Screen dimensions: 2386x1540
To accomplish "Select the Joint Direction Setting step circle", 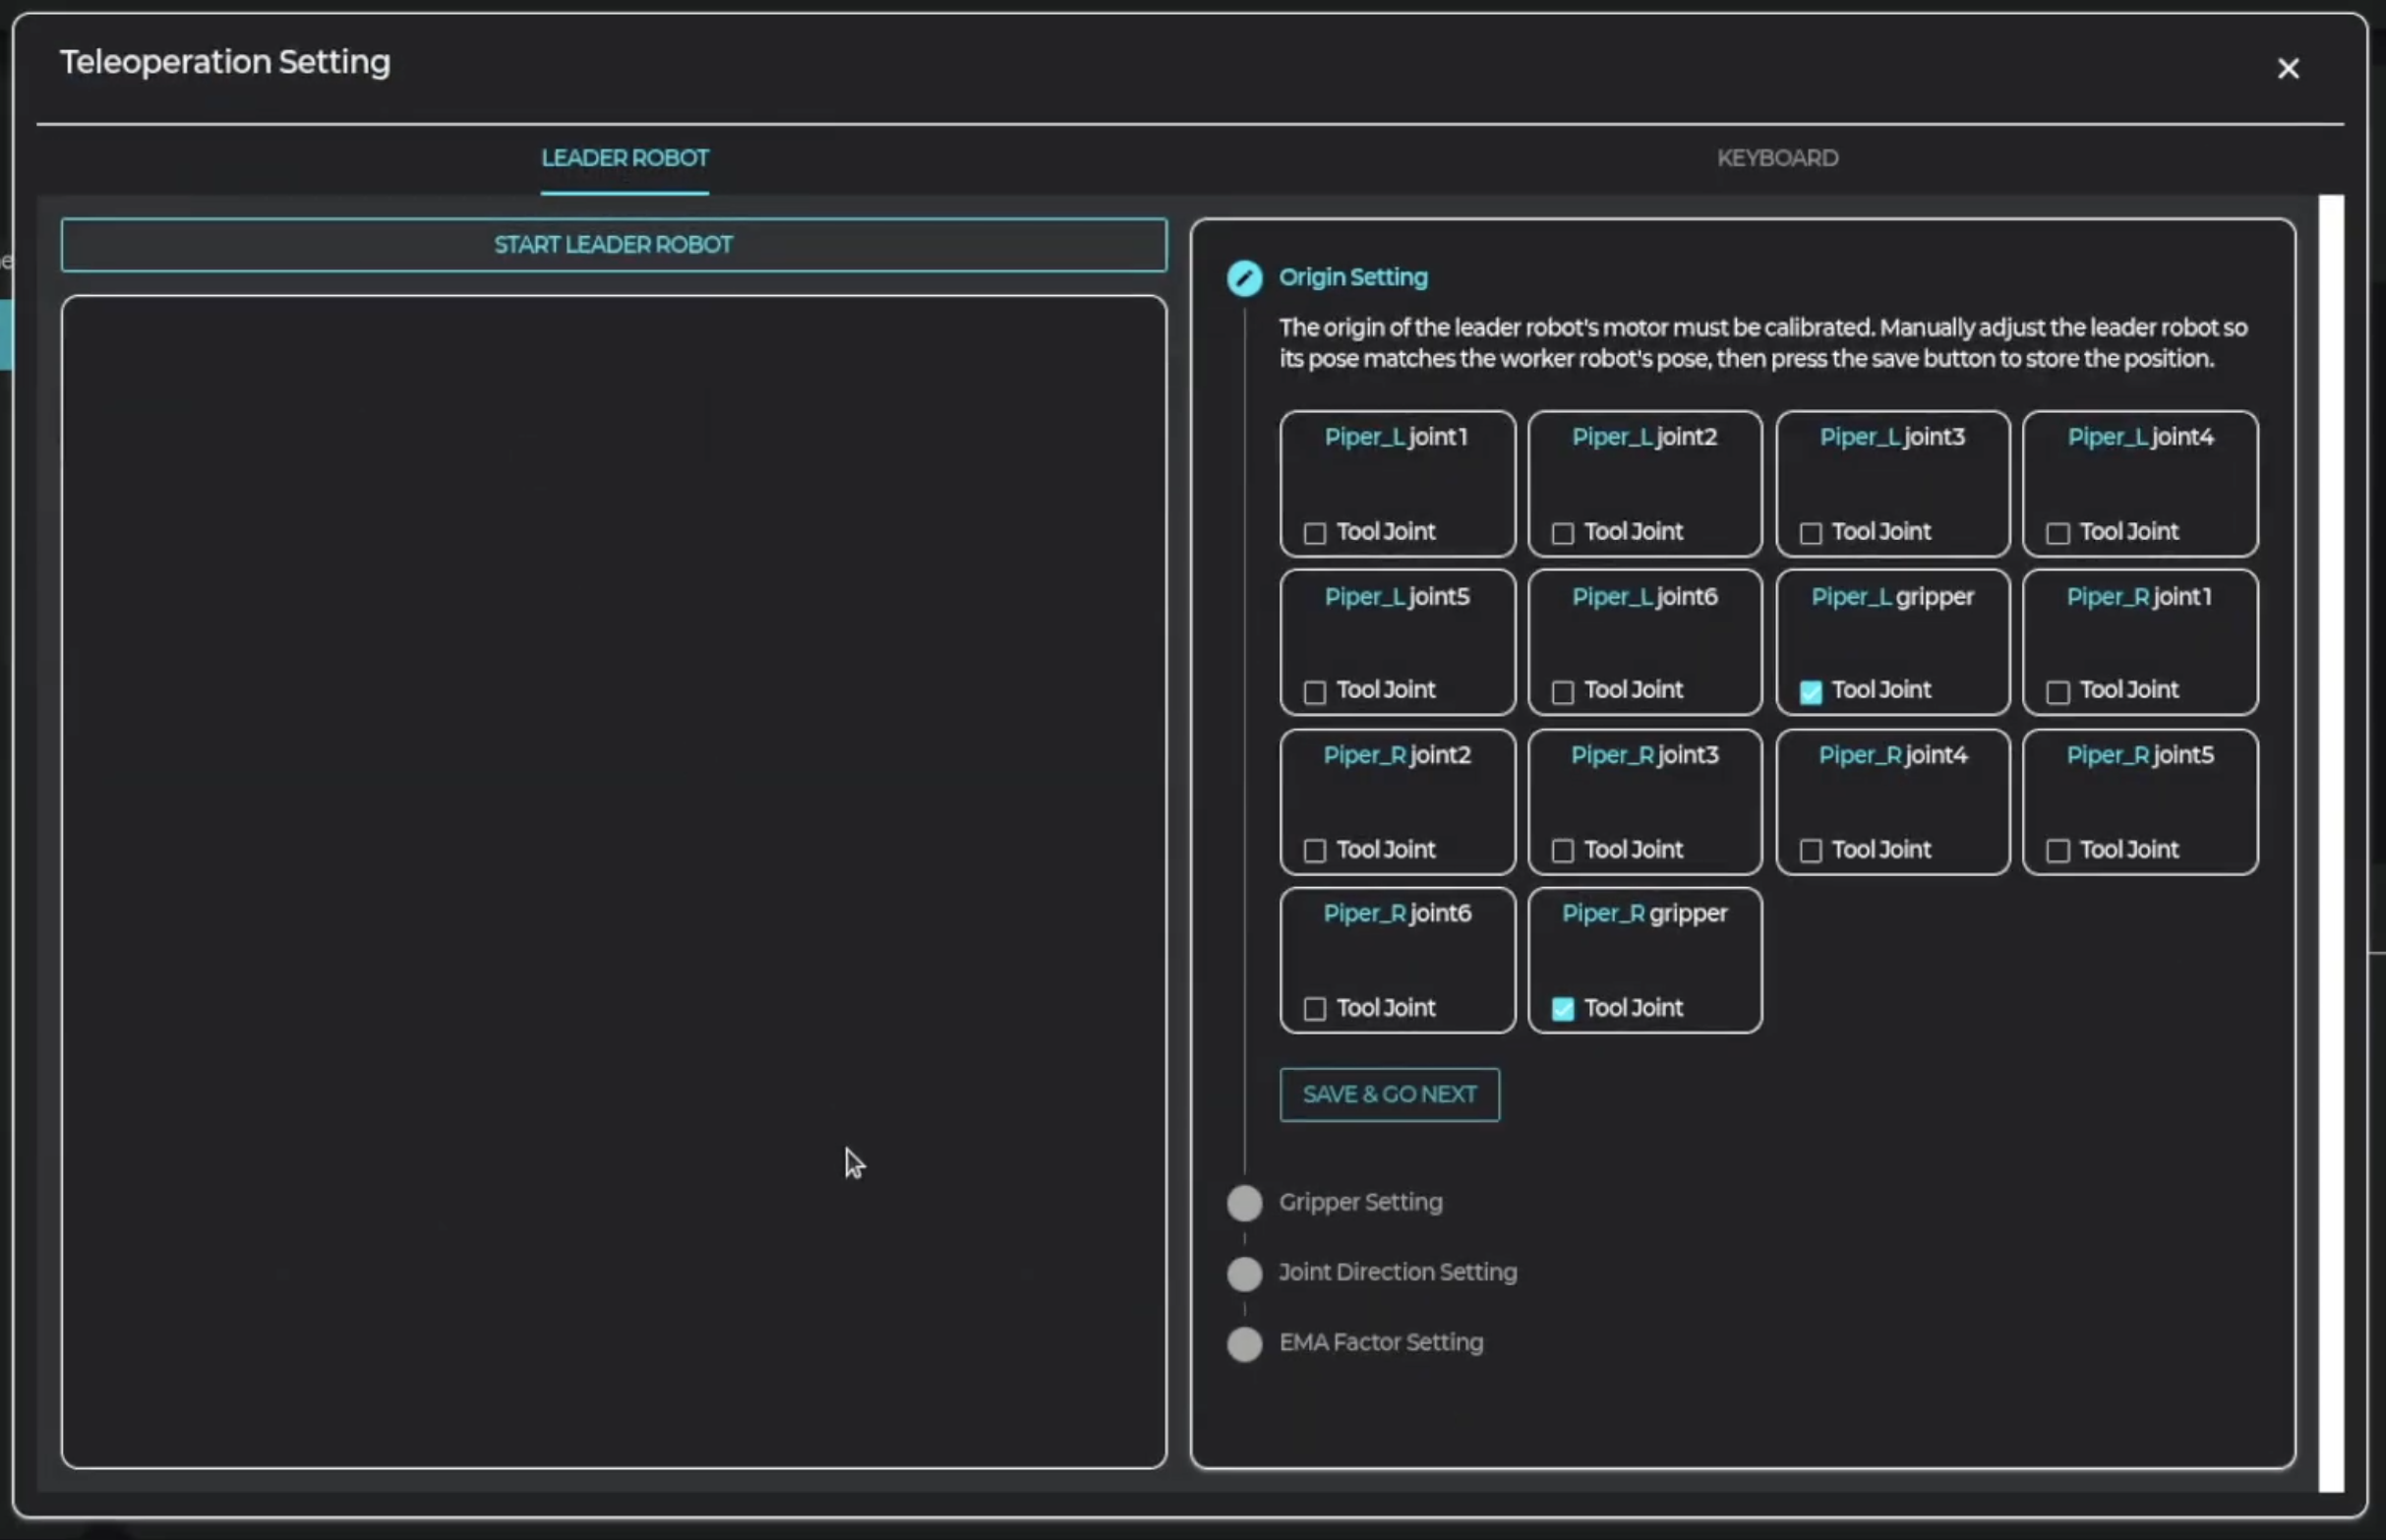I will click(x=1244, y=1273).
